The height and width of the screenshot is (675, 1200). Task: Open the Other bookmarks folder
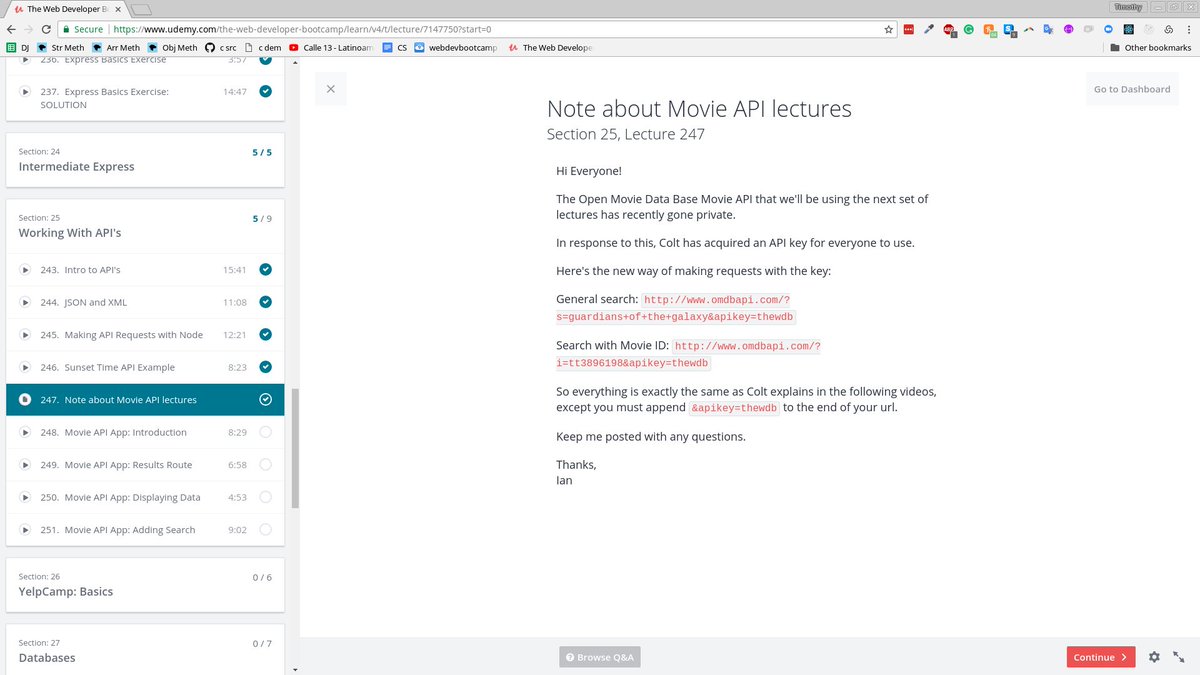point(1150,47)
